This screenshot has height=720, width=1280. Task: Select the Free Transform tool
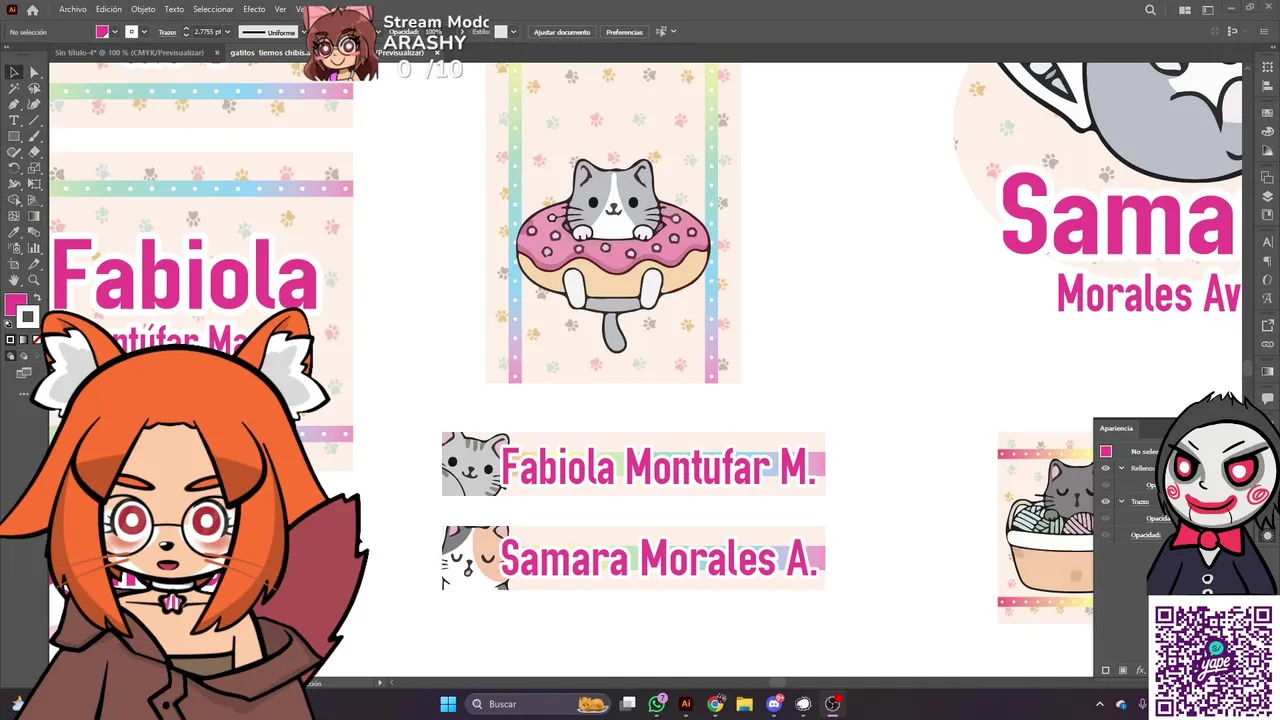(34, 184)
